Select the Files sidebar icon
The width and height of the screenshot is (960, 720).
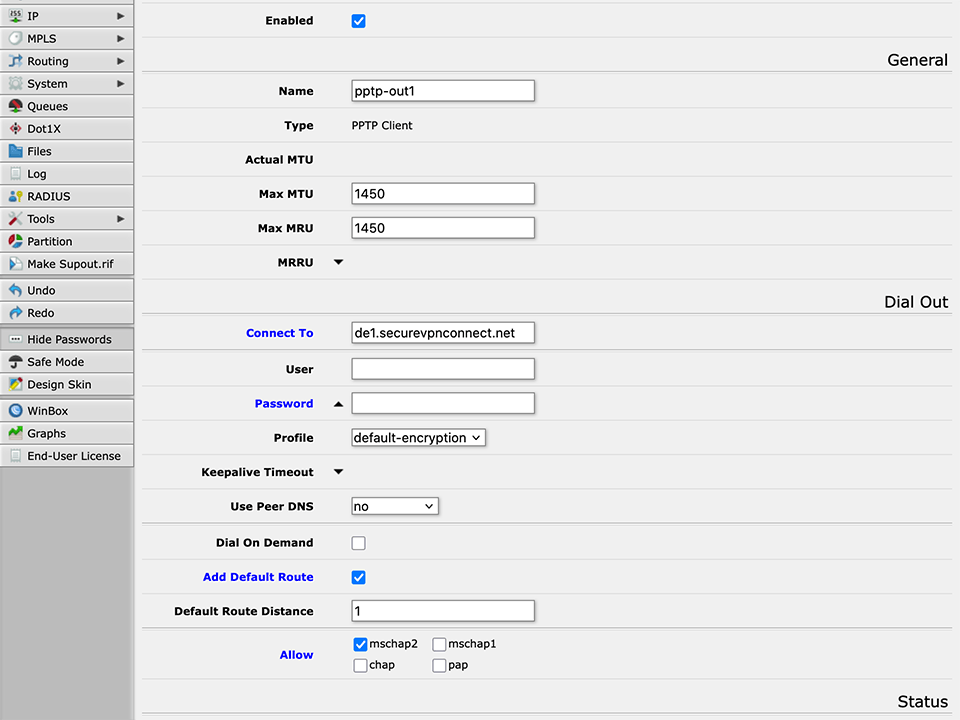pyautogui.click(x=13, y=151)
